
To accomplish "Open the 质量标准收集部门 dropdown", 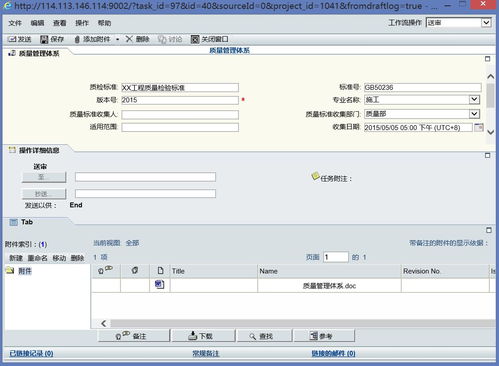I will click(474, 114).
